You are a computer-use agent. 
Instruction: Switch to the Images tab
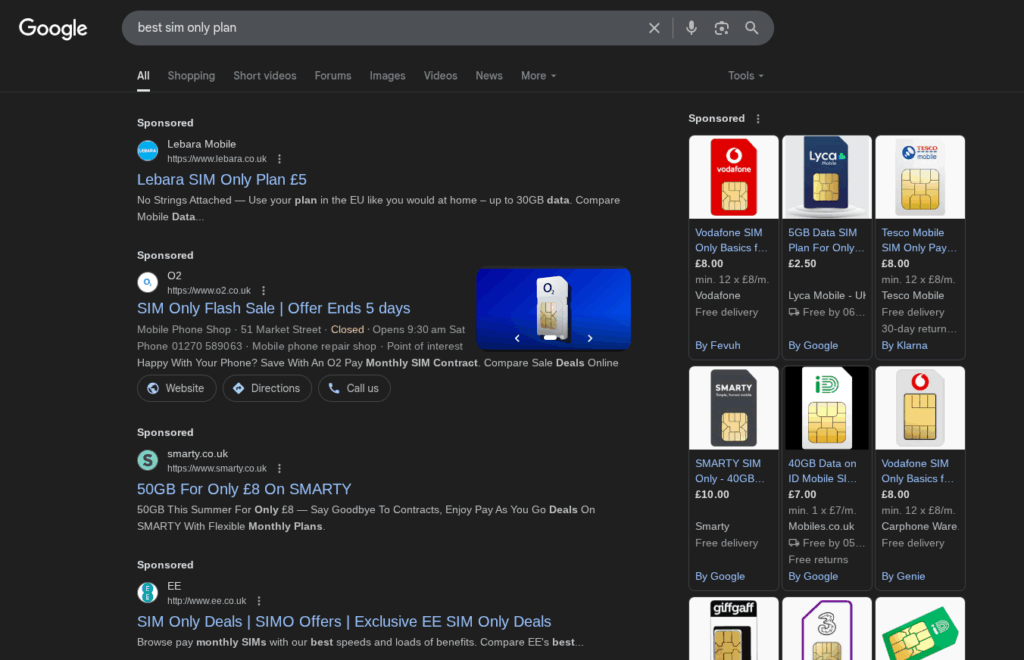pyautogui.click(x=387, y=76)
